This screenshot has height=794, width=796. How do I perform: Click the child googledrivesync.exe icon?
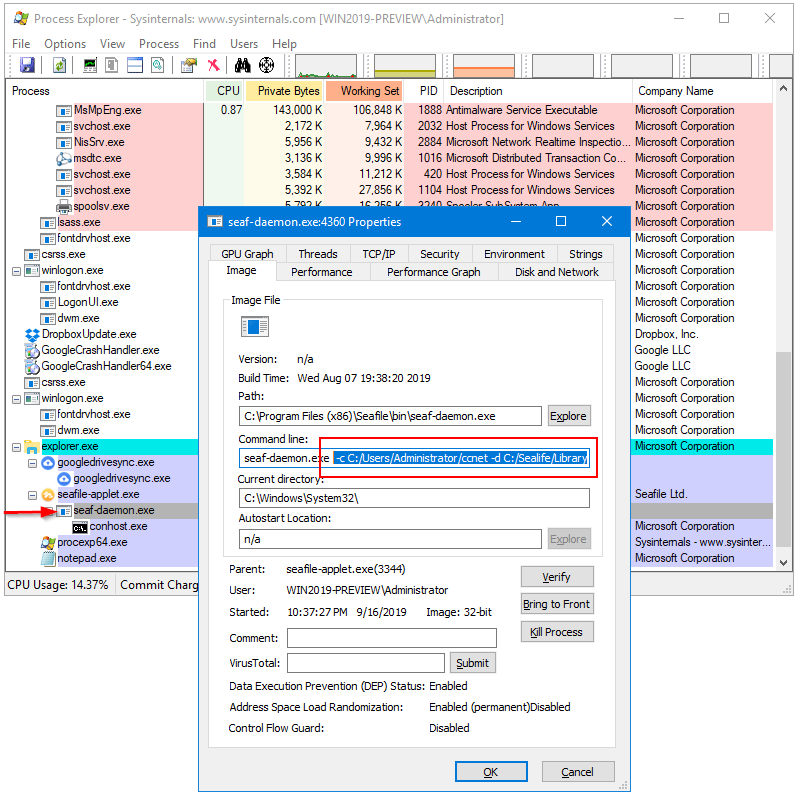tap(64, 479)
